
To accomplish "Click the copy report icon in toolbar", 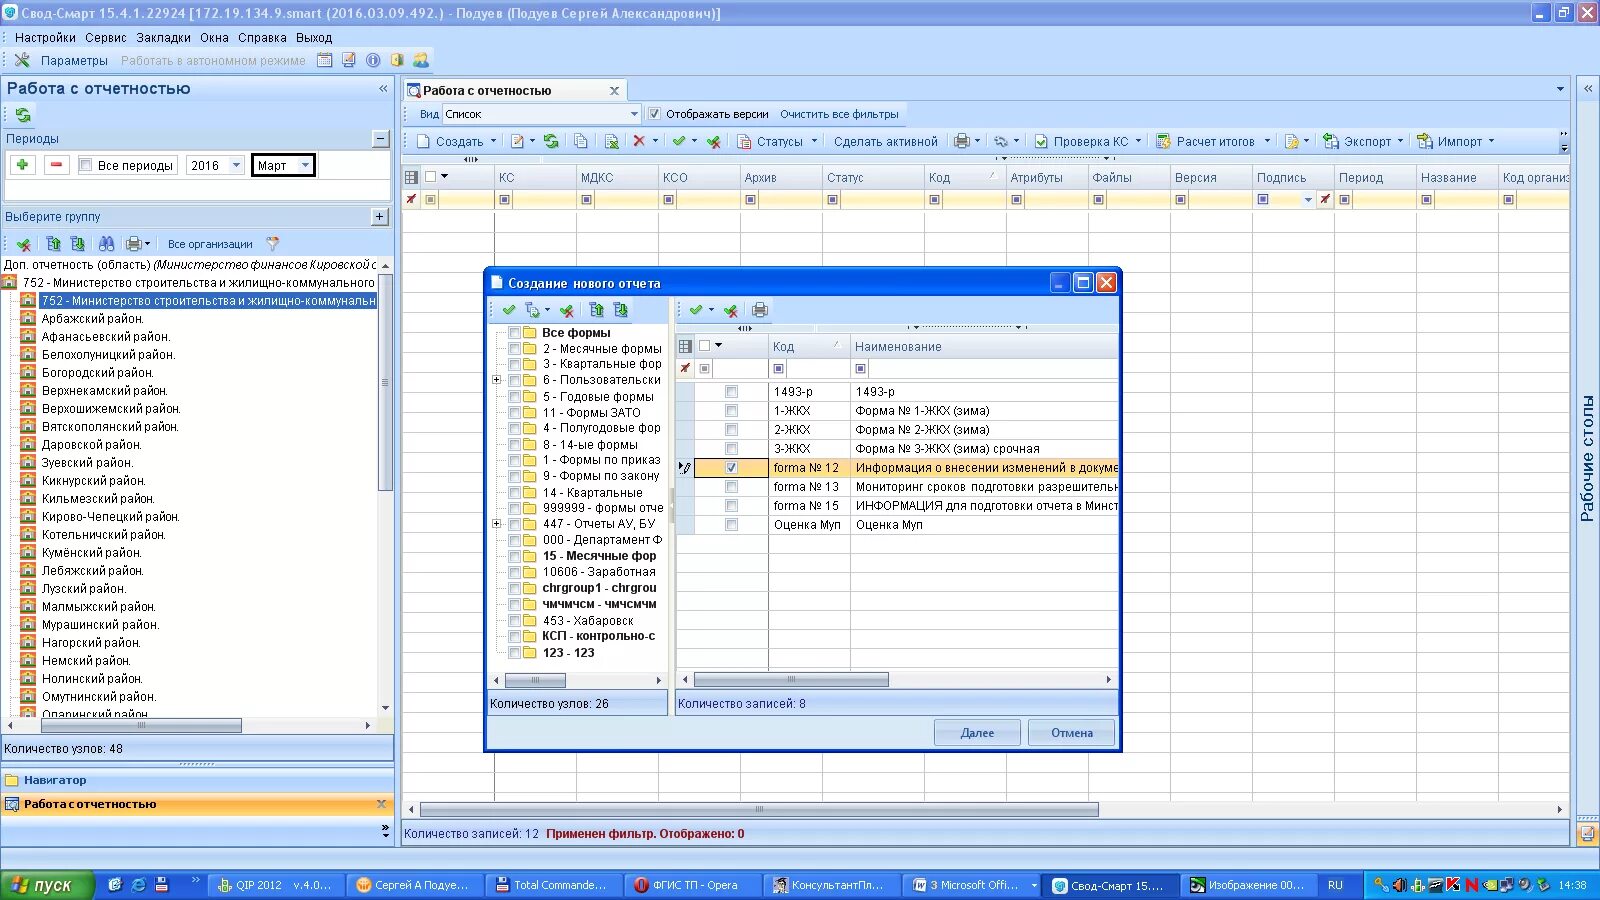I will pyautogui.click(x=581, y=141).
